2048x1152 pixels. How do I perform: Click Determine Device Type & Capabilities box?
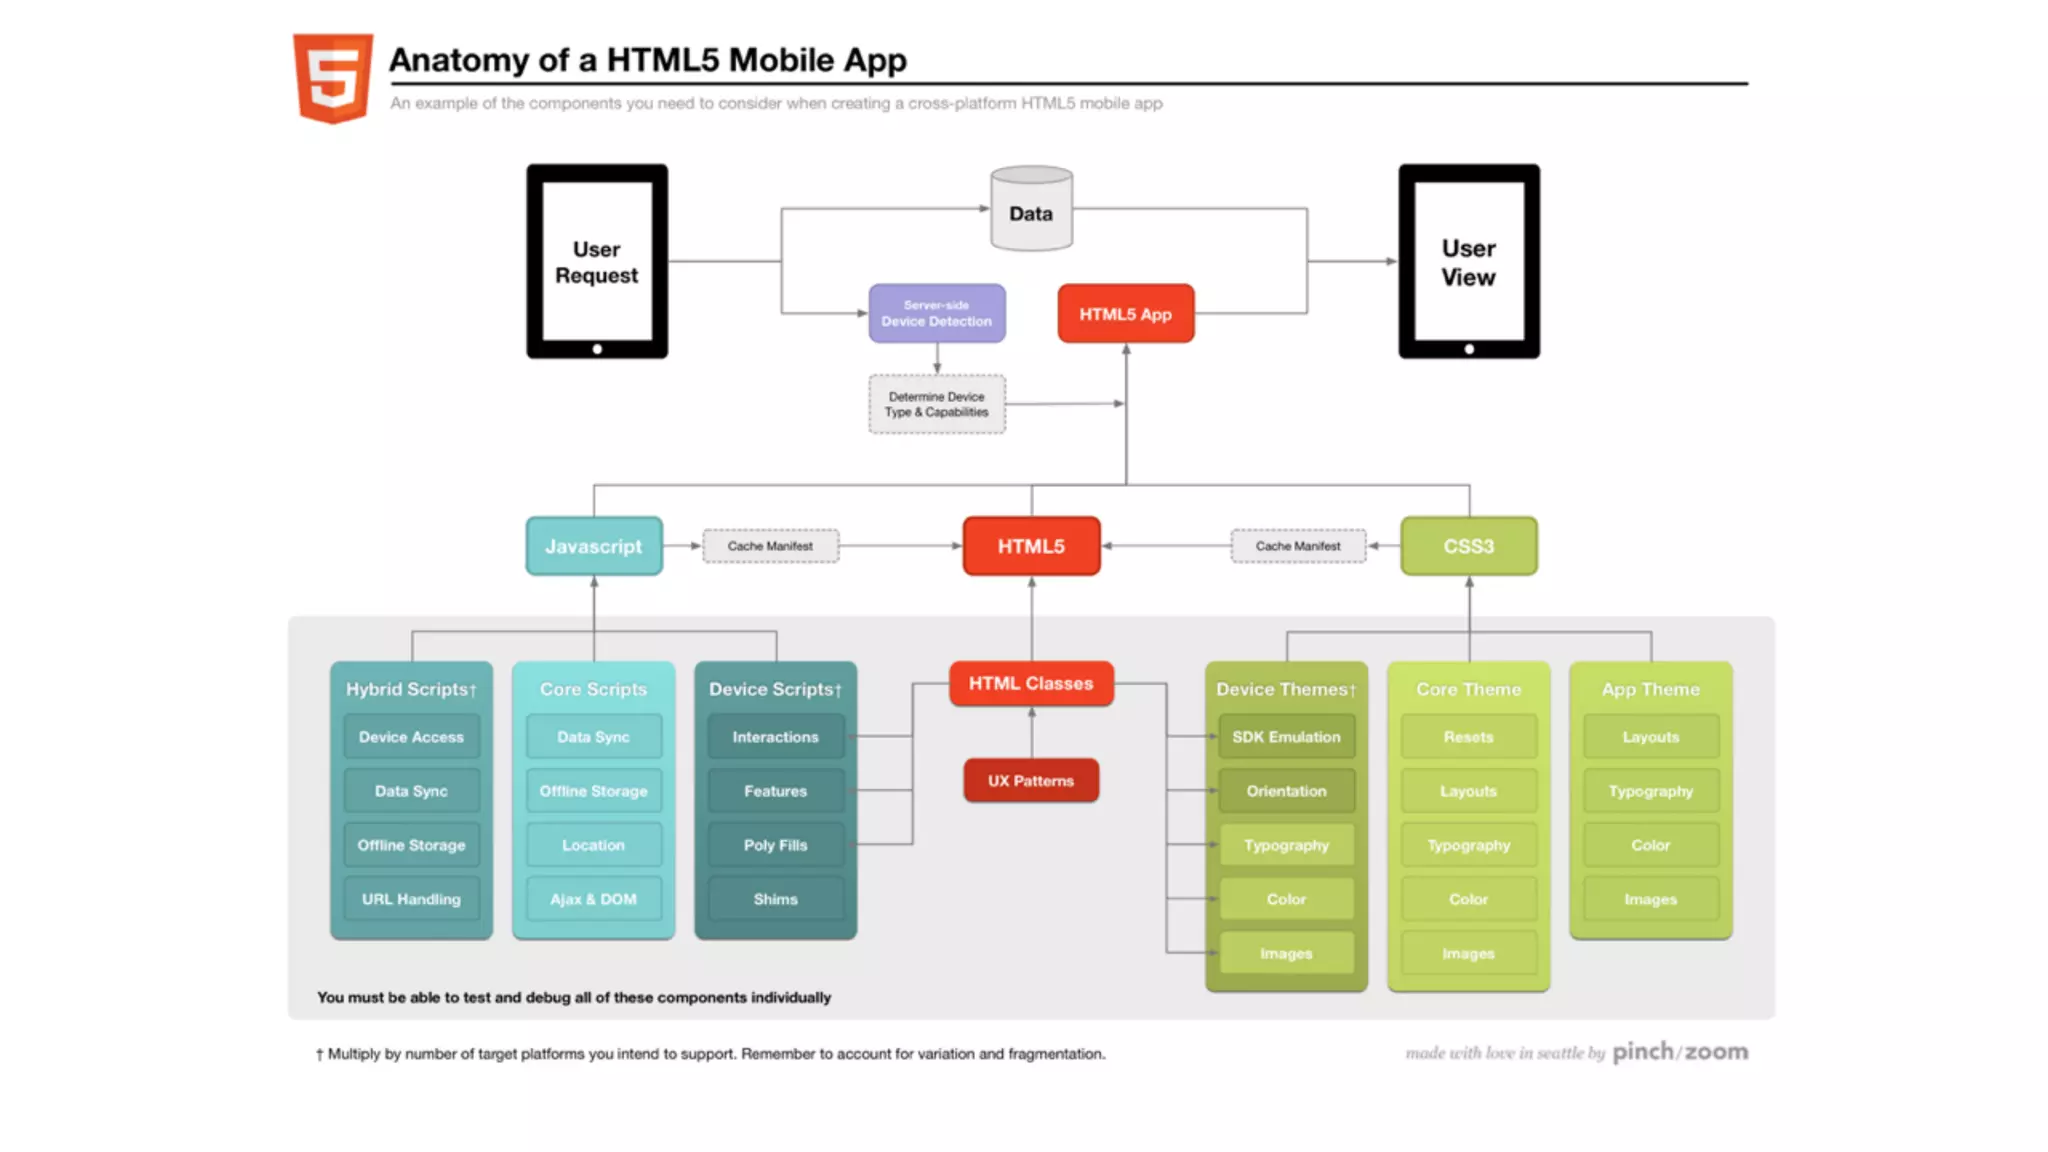[x=936, y=404]
